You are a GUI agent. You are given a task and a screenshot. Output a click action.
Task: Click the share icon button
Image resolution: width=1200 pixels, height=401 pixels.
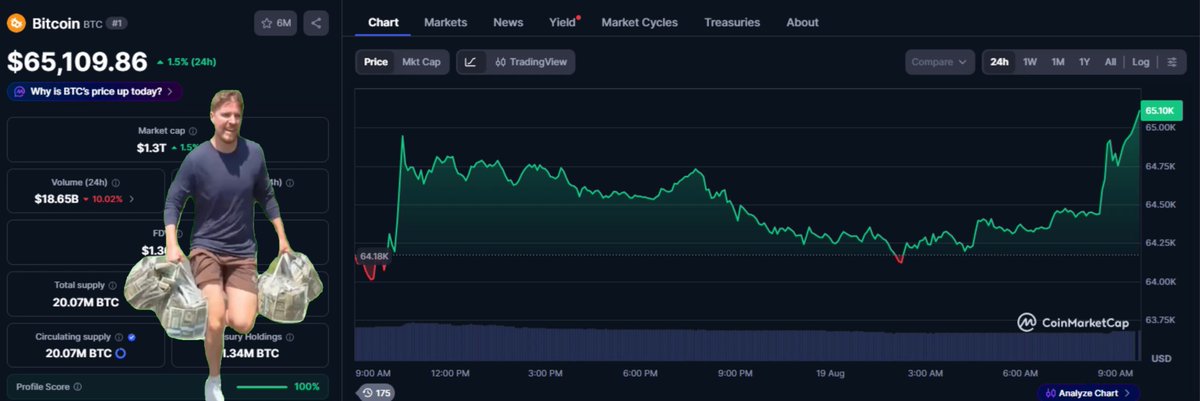[315, 22]
